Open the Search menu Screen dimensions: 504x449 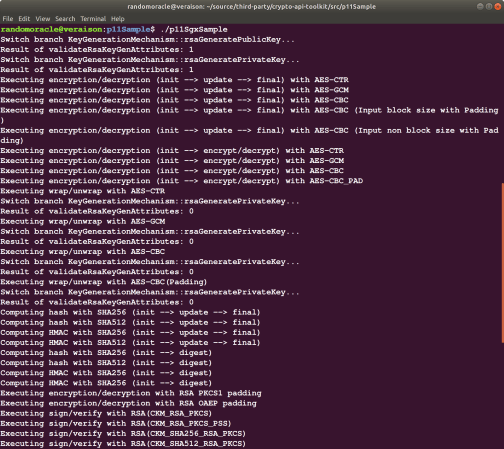tap(65, 19)
